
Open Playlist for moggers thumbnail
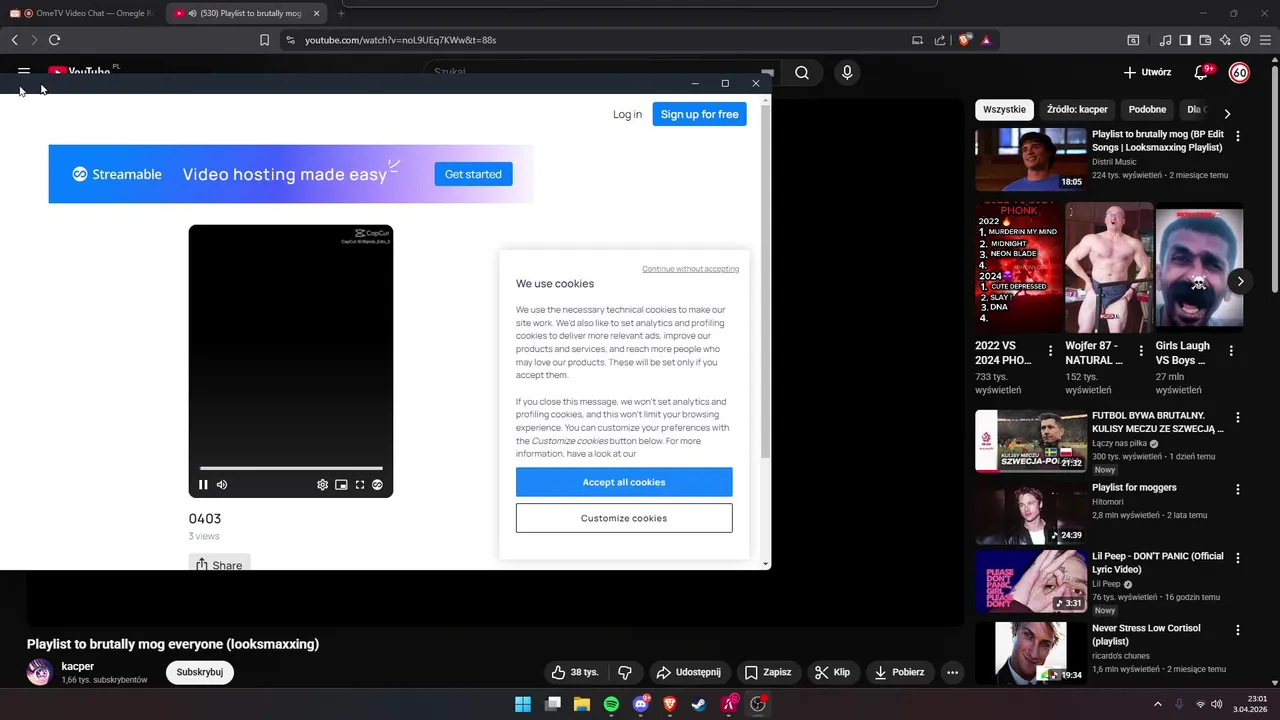pos(1030,513)
